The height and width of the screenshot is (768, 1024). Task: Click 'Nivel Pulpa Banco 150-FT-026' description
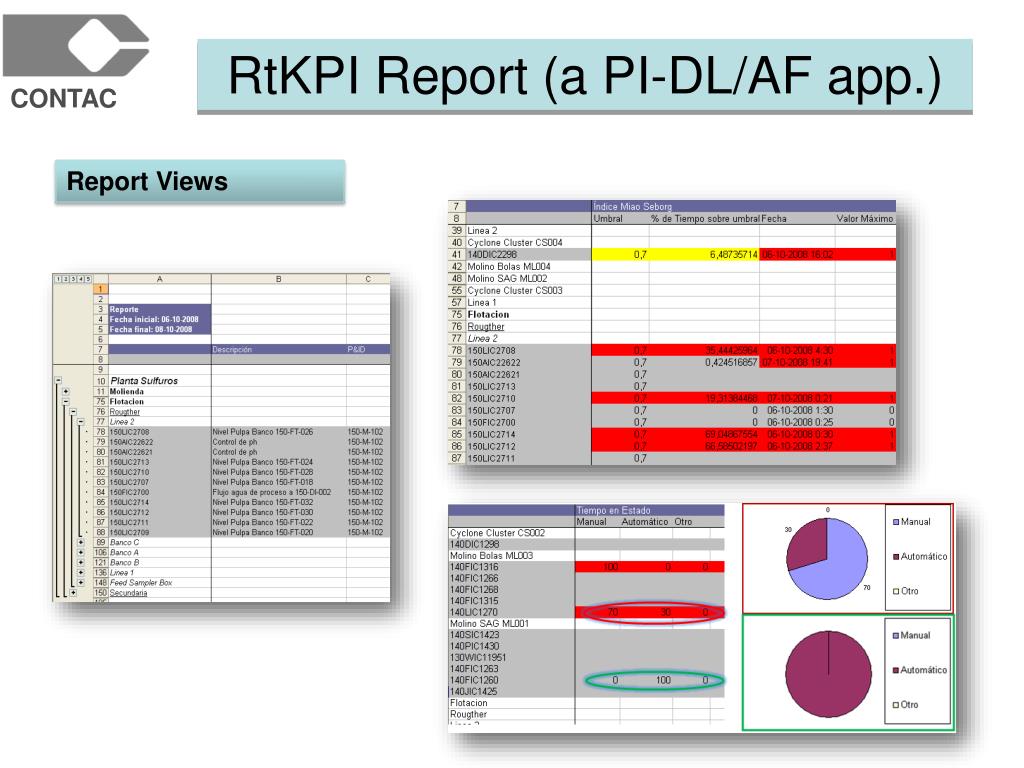coord(263,432)
